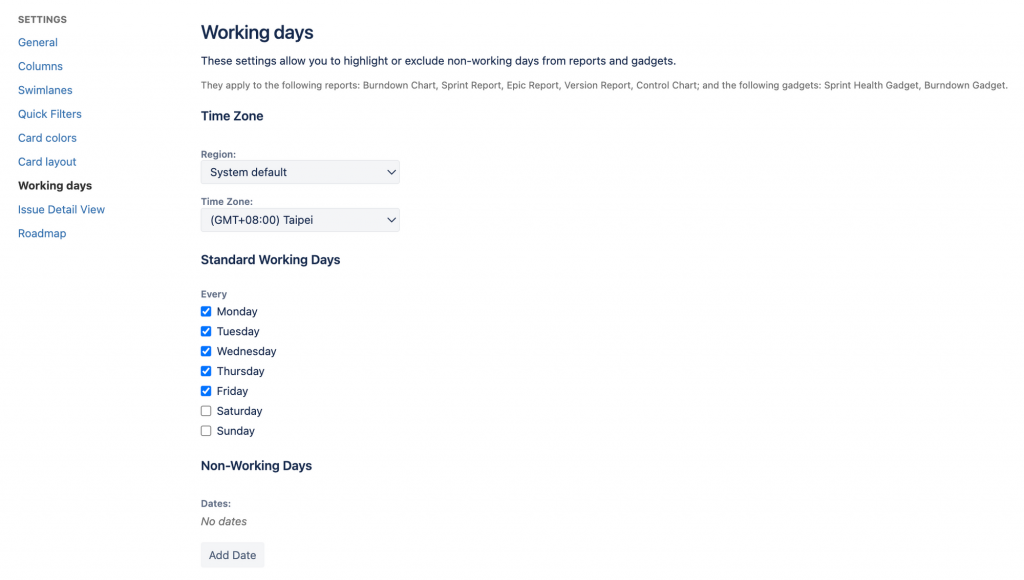Open Quick Filters settings
This screenshot has width=1024, height=580.
(50, 114)
